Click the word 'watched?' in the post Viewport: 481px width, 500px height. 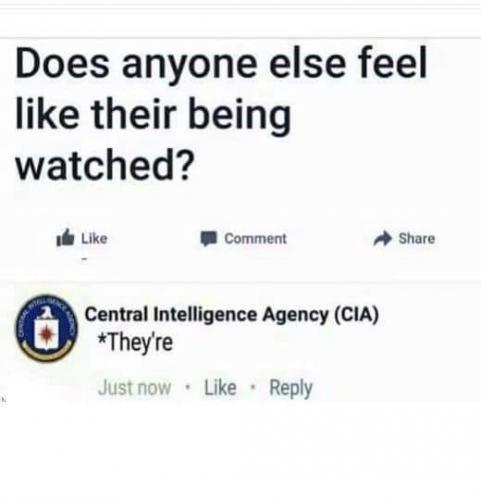coord(105,165)
